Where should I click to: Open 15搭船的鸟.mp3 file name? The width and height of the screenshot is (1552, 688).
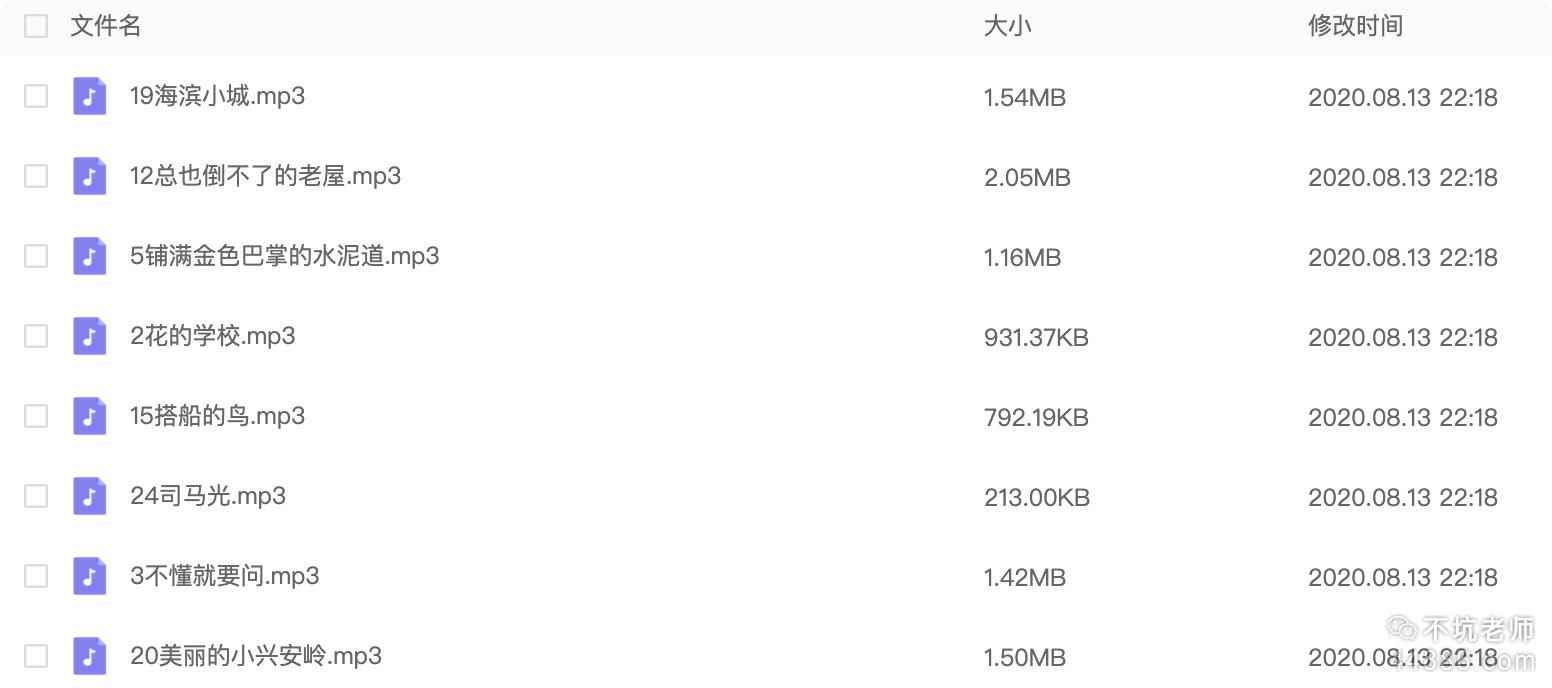tap(217, 416)
